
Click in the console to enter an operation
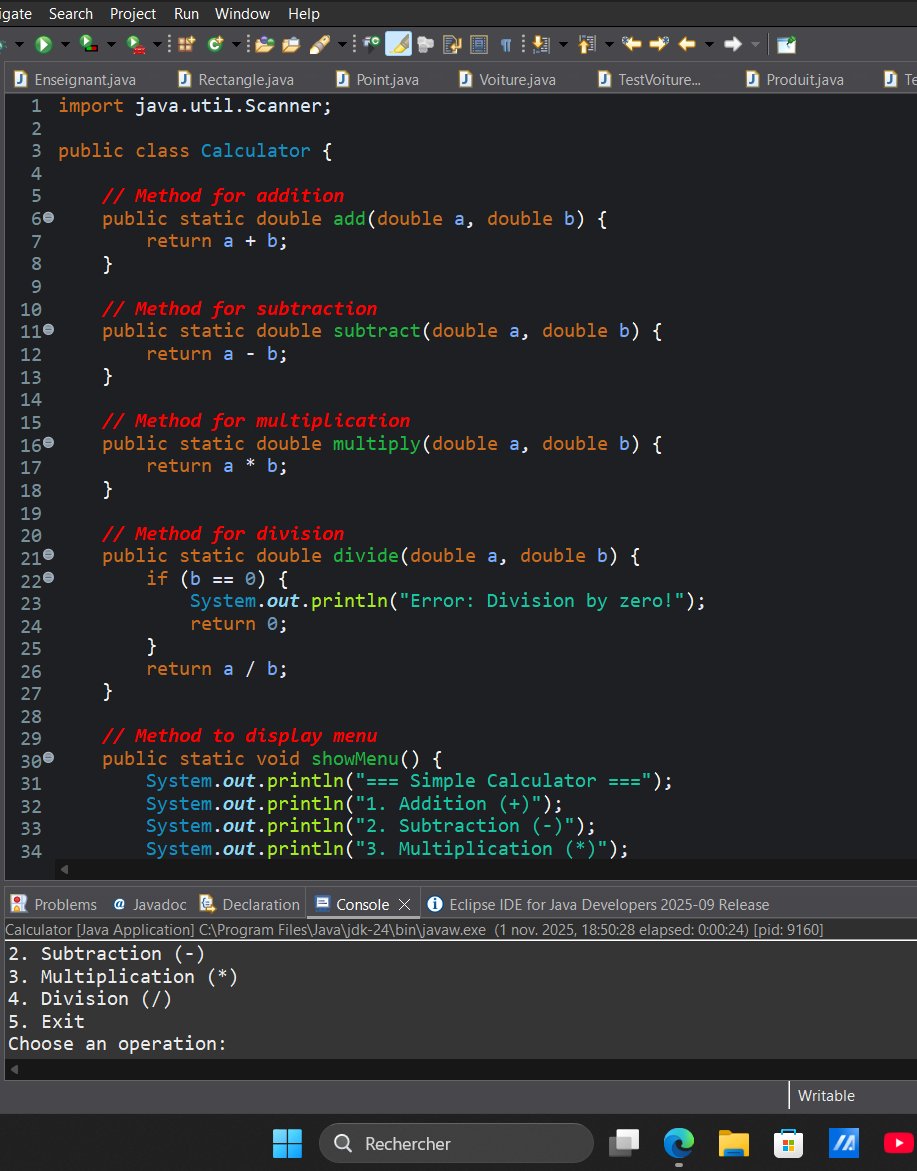click(x=300, y=1043)
